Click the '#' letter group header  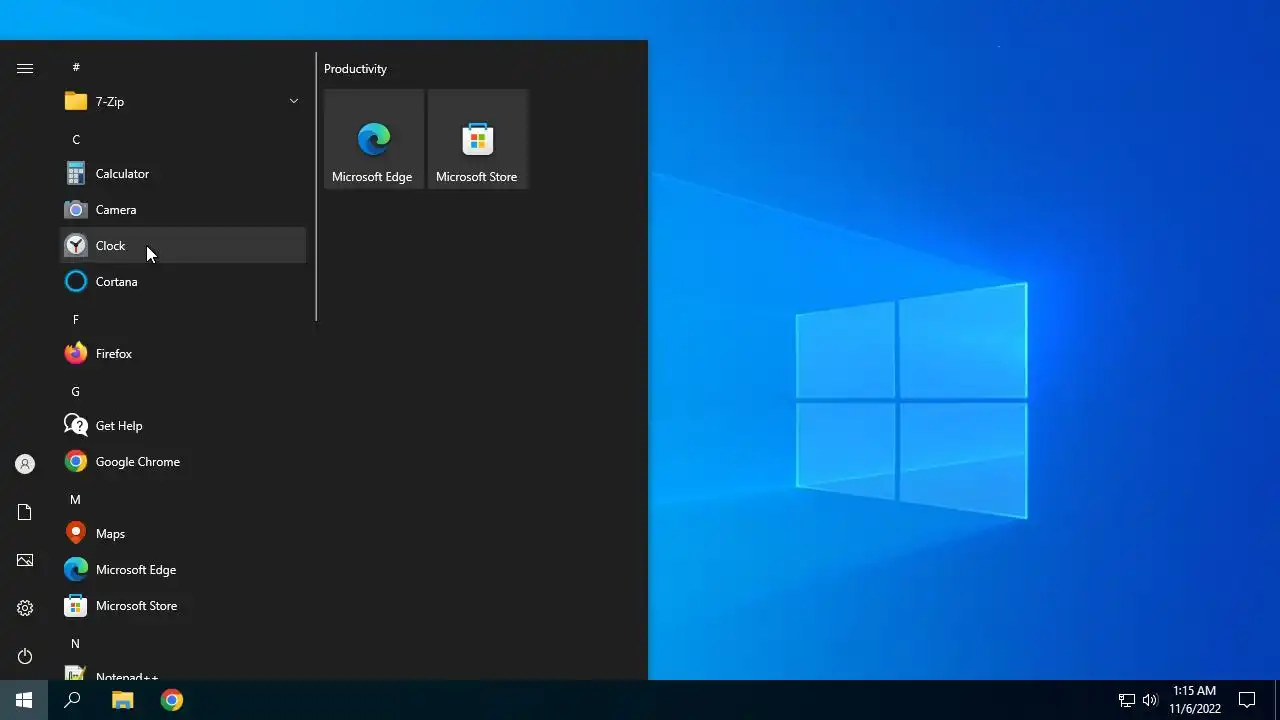point(76,67)
